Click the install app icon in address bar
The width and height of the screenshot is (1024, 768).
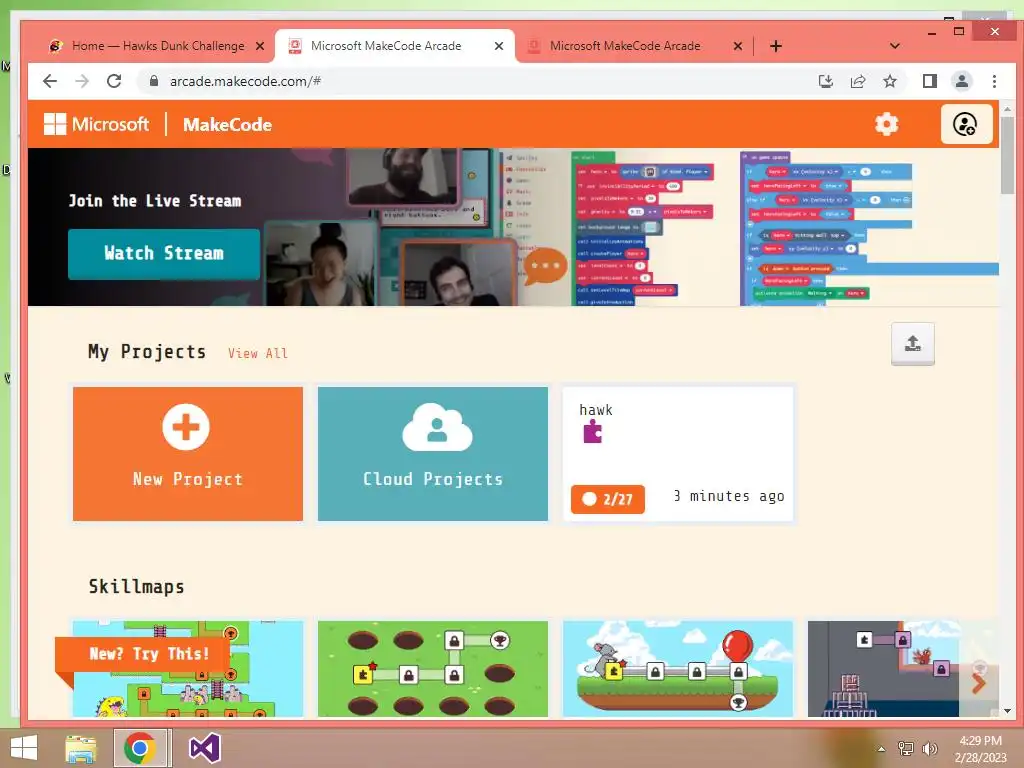tap(825, 81)
